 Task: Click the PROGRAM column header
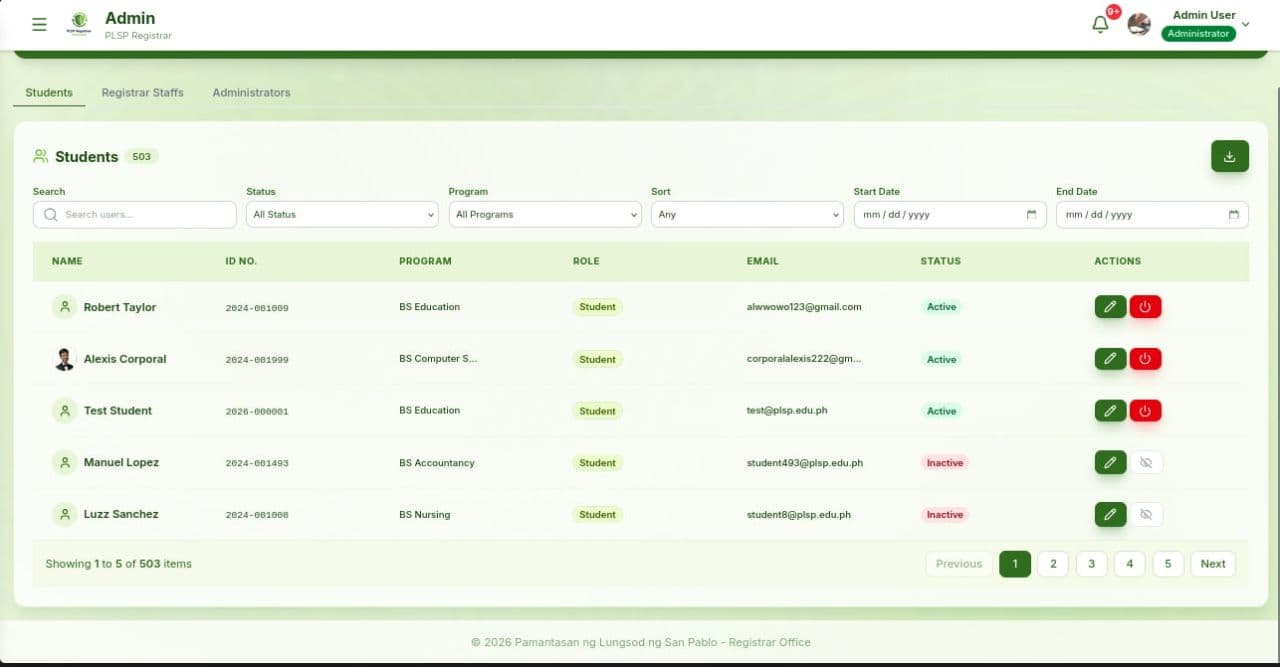coord(425,261)
